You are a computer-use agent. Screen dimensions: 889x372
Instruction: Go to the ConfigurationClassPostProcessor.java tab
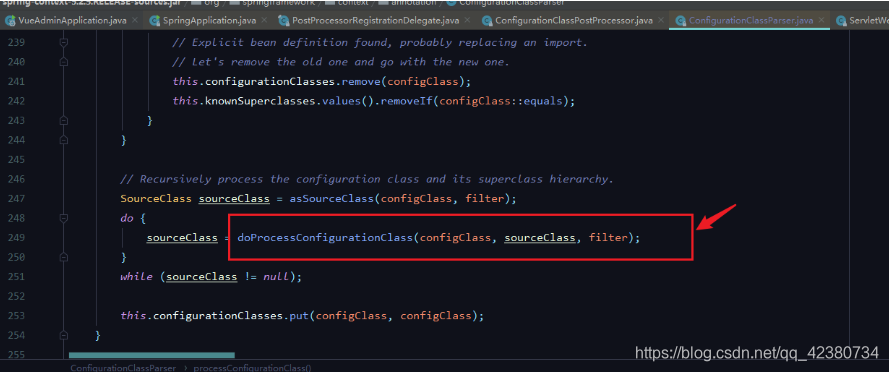[x=573, y=20]
